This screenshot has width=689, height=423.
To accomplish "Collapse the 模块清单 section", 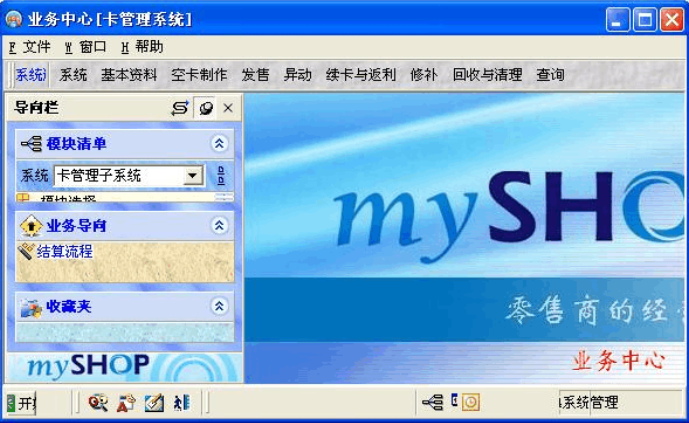I will pyautogui.click(x=220, y=144).
